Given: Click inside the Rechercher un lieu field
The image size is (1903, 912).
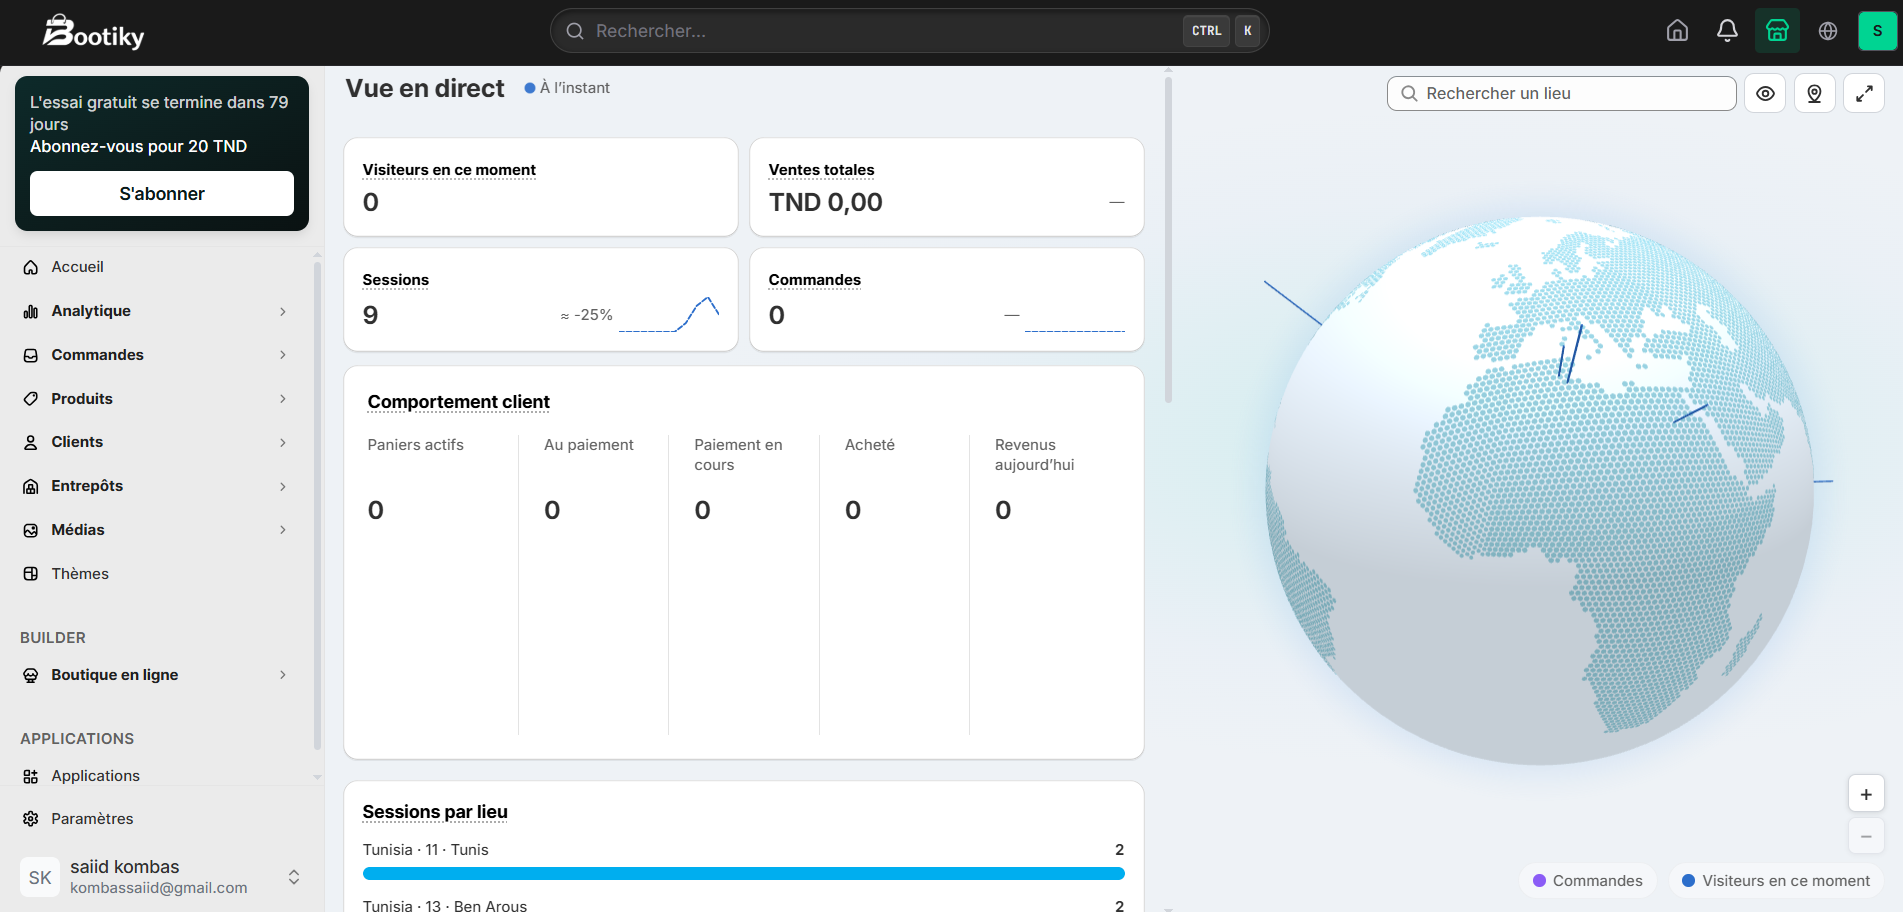Looking at the screenshot, I should coord(1560,93).
